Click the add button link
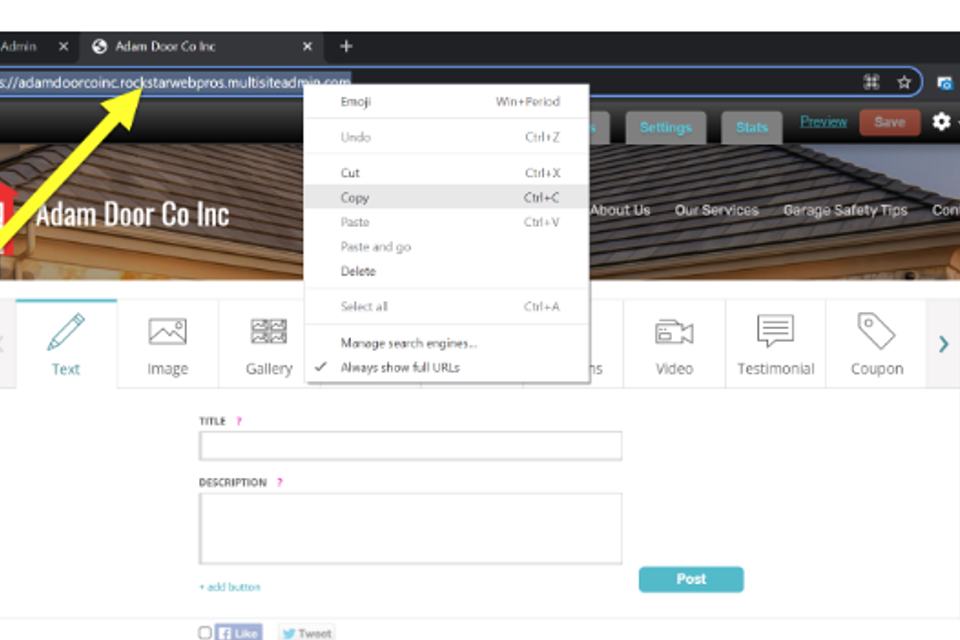960x640 pixels. [230, 587]
